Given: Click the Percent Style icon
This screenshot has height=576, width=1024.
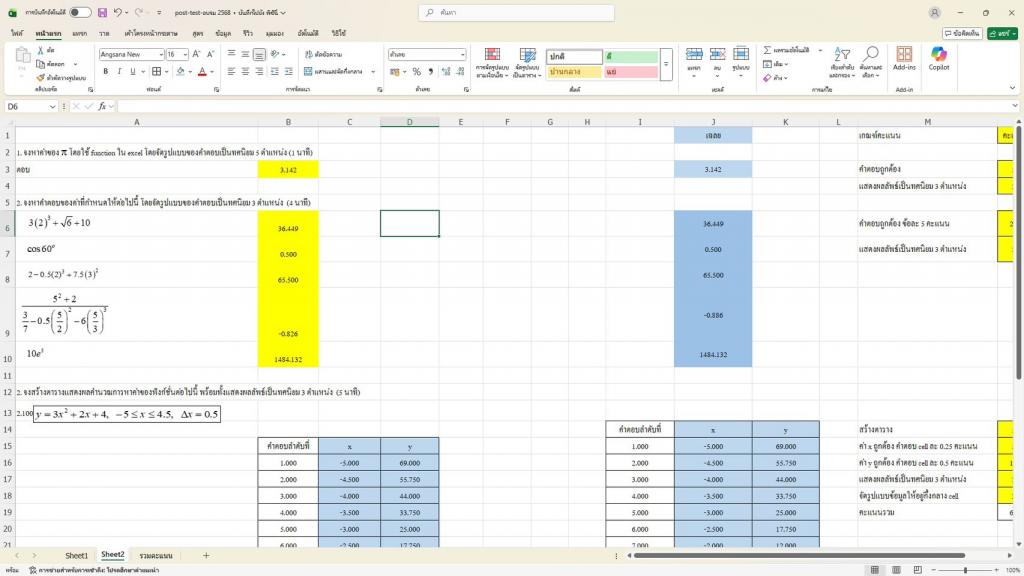Looking at the screenshot, I should pos(417,71).
